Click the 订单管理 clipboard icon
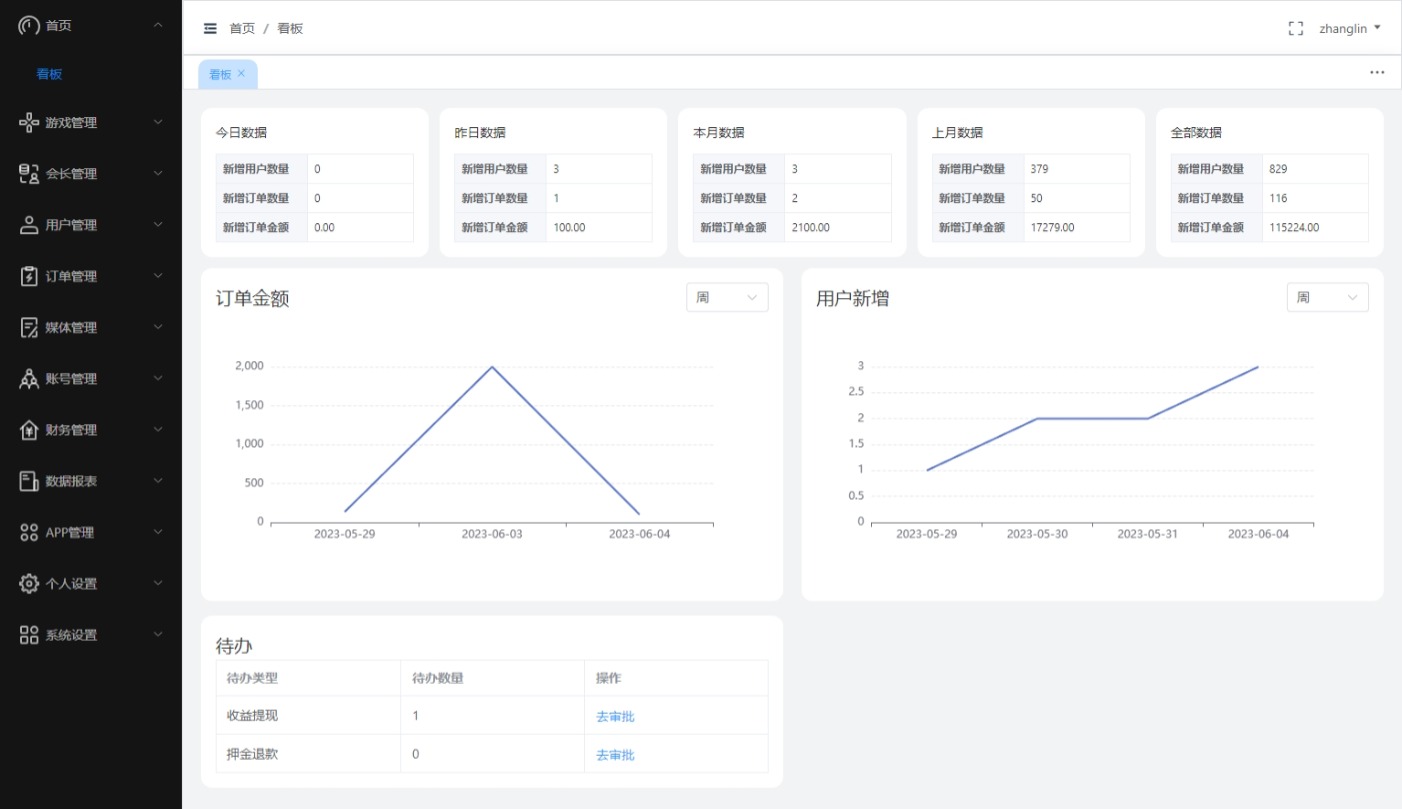This screenshot has width=1402, height=809. click(x=29, y=276)
